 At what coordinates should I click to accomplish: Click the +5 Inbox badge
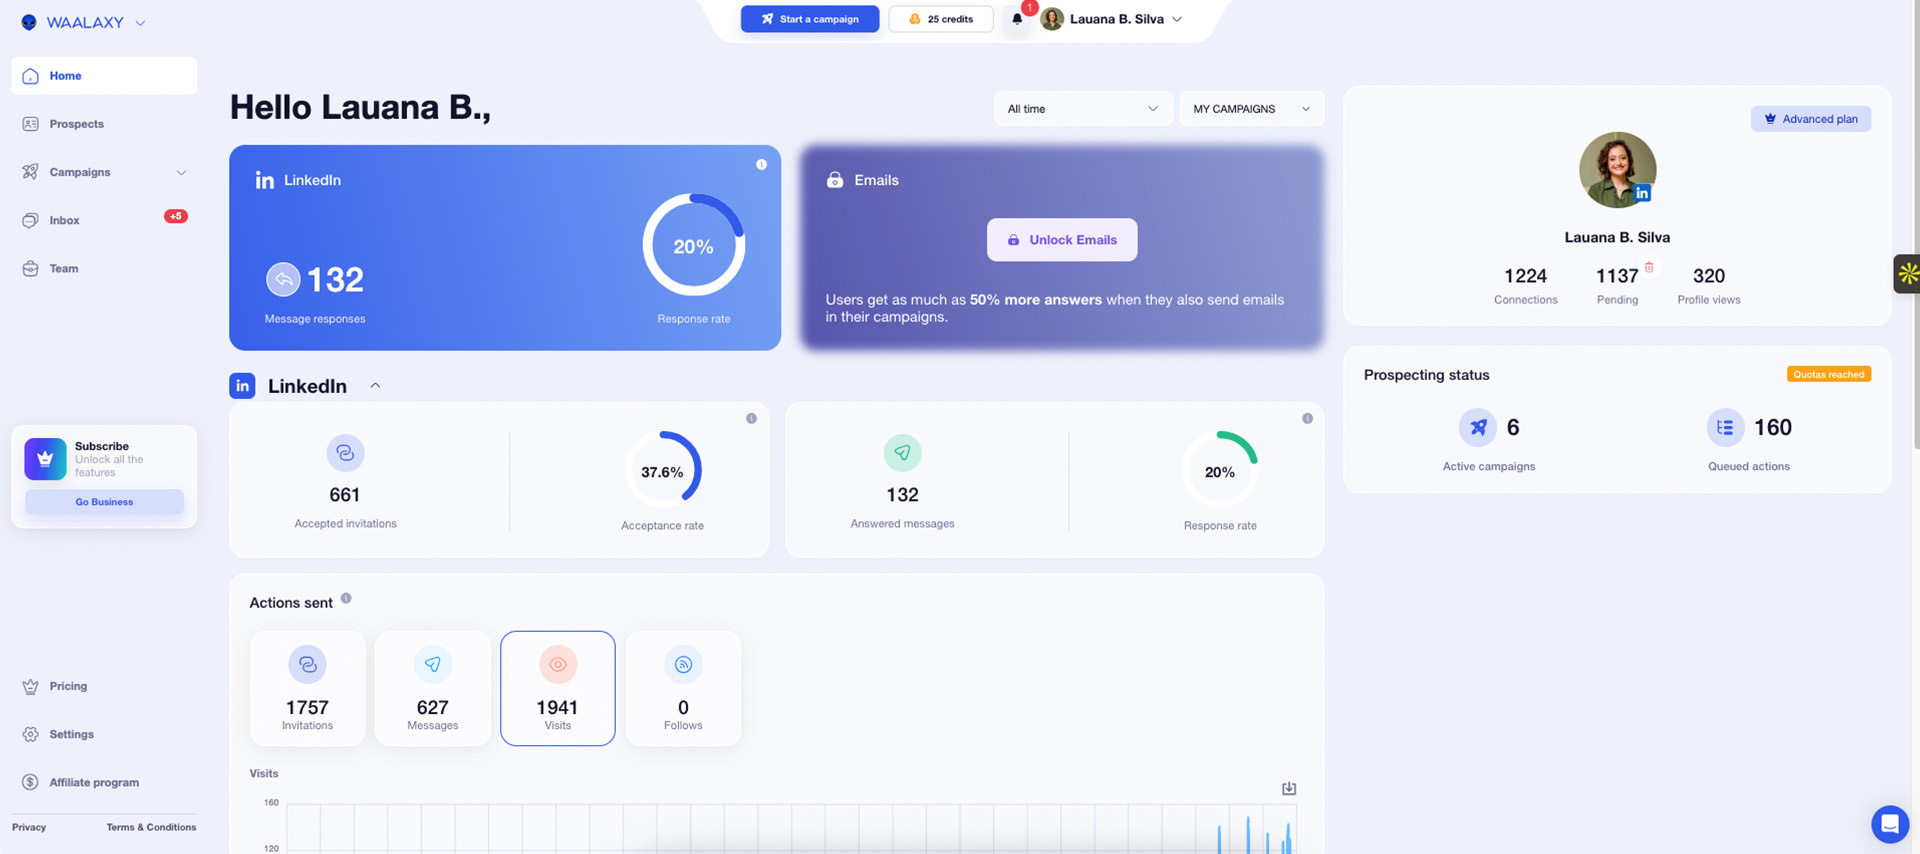[x=176, y=216]
